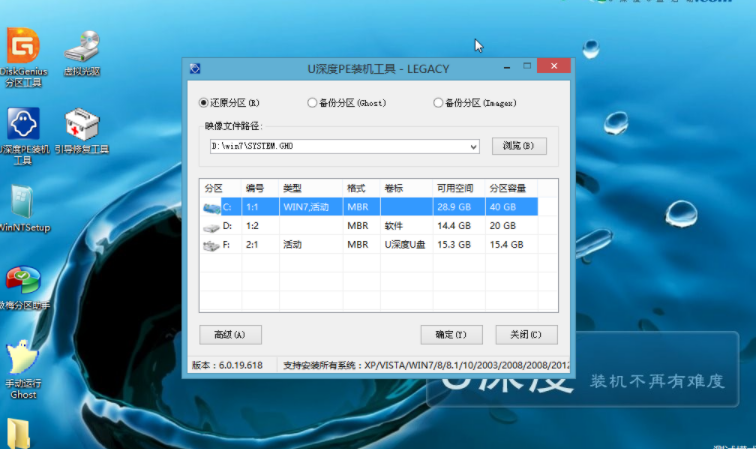Click the 关闭 (C) button
The width and height of the screenshot is (756, 449).
[526, 334]
